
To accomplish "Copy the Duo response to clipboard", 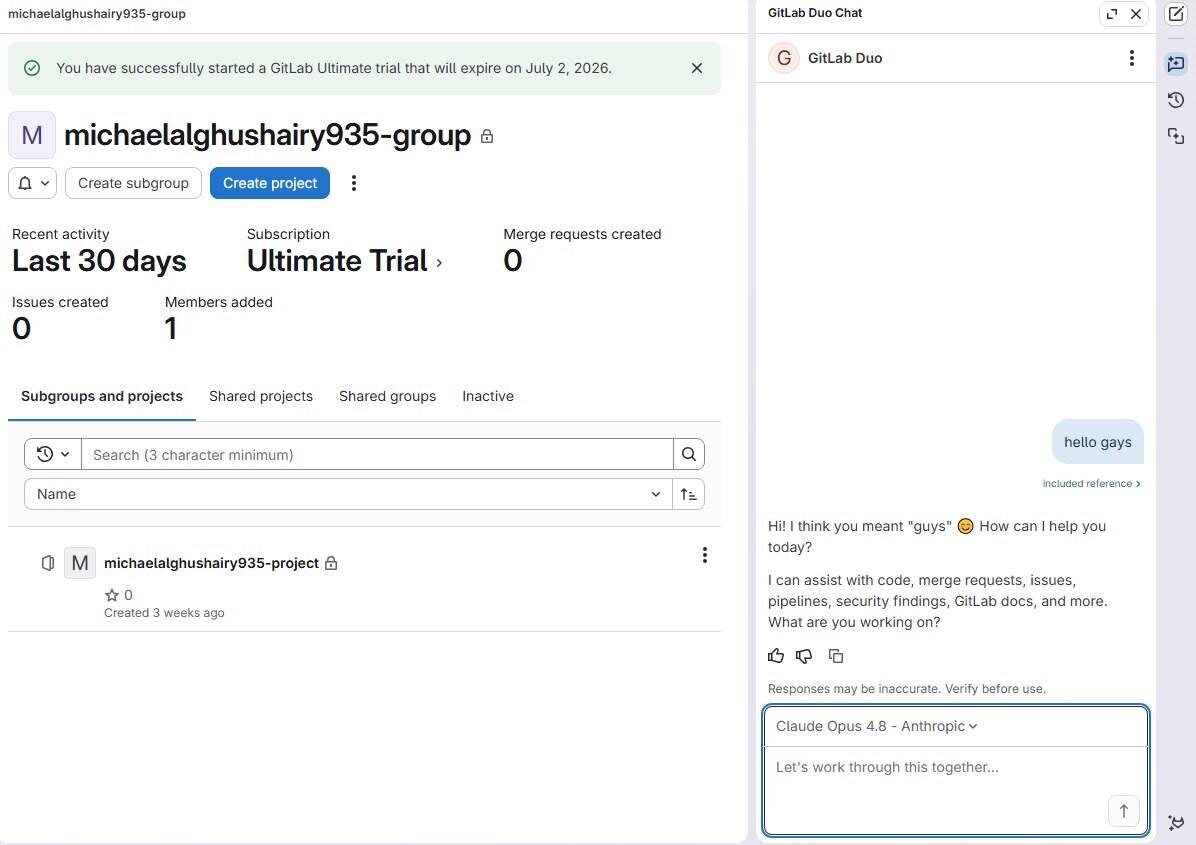I will pyautogui.click(x=836, y=656).
